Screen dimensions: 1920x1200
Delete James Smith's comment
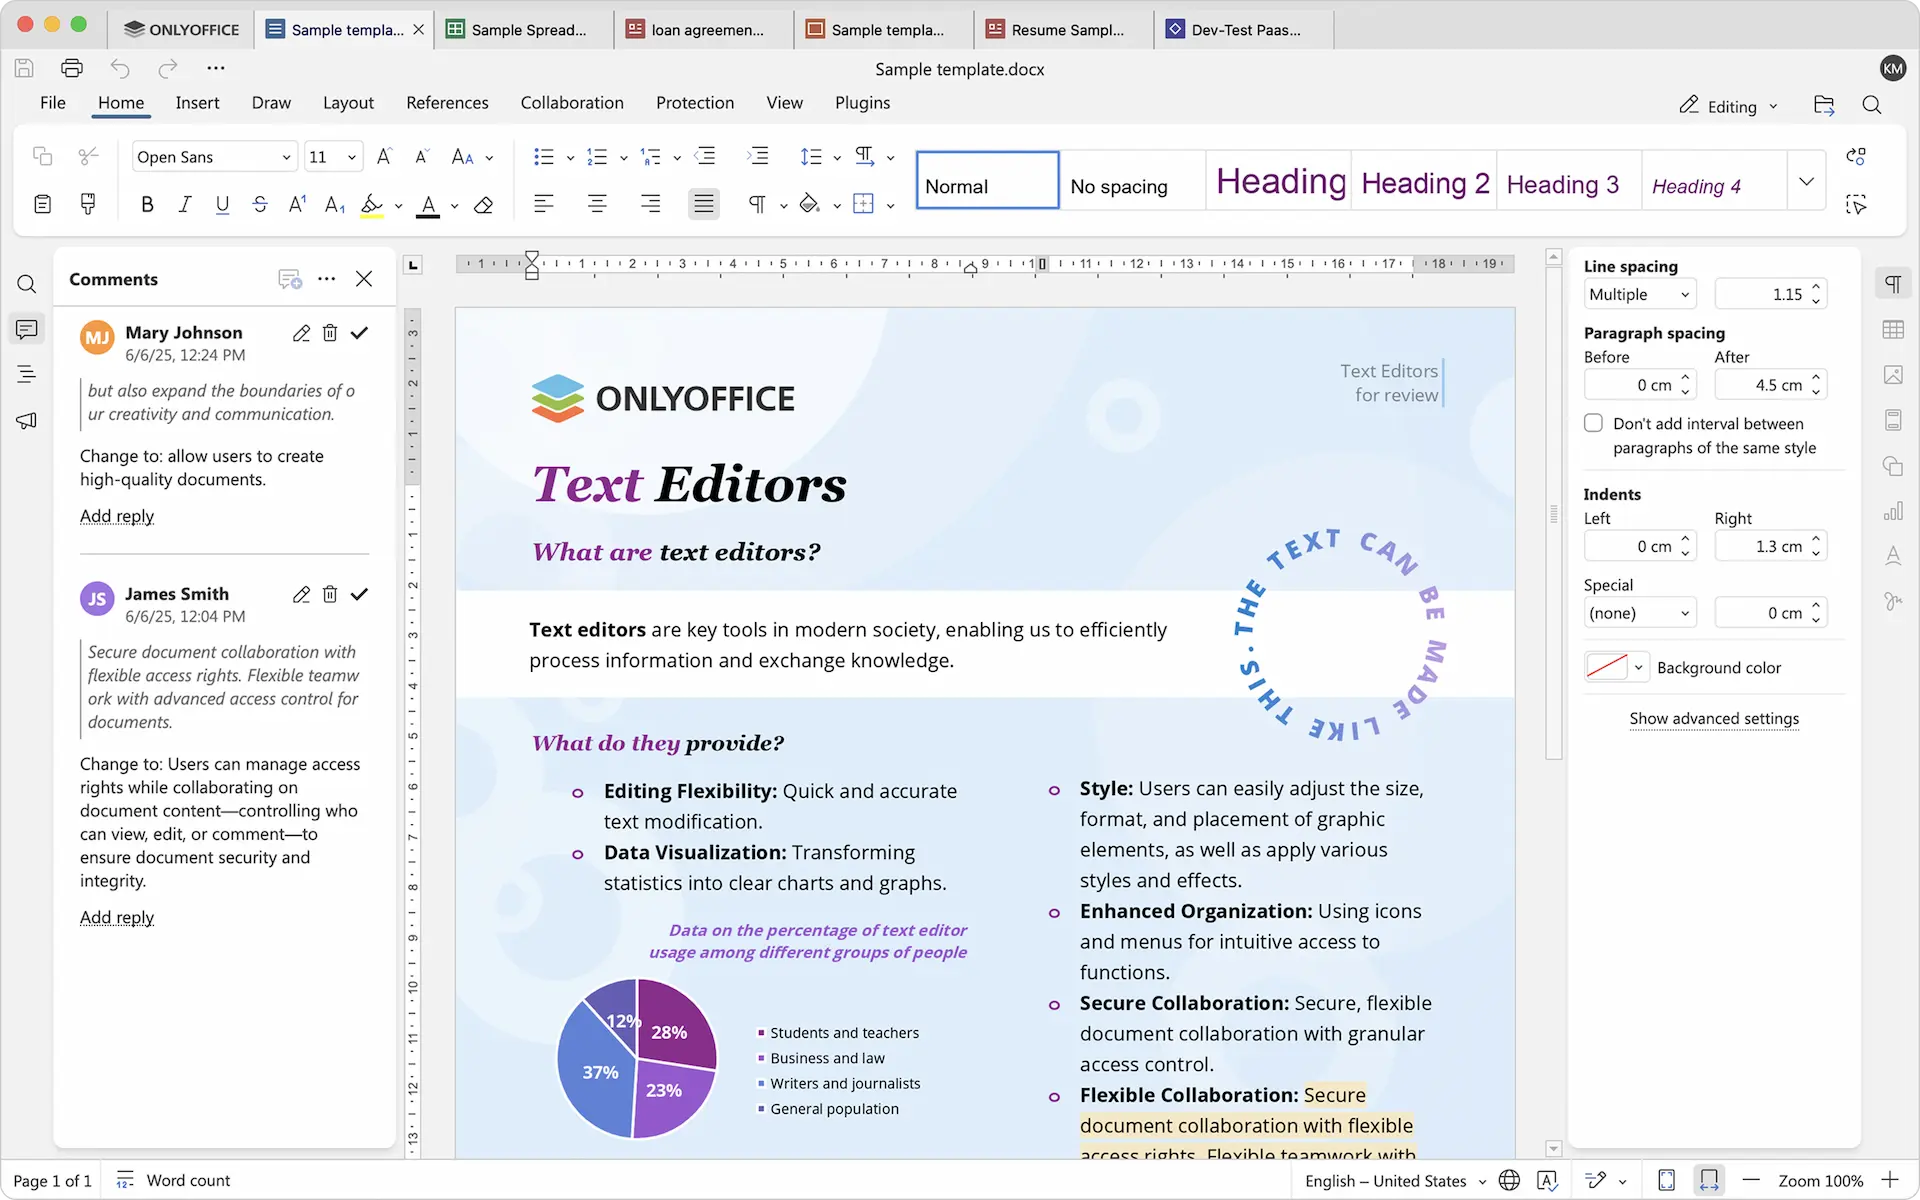[x=330, y=594]
